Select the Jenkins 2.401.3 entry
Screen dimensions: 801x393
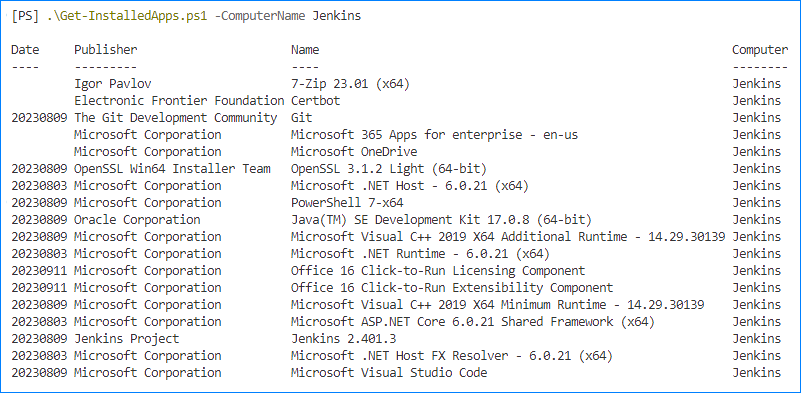tap(344, 339)
